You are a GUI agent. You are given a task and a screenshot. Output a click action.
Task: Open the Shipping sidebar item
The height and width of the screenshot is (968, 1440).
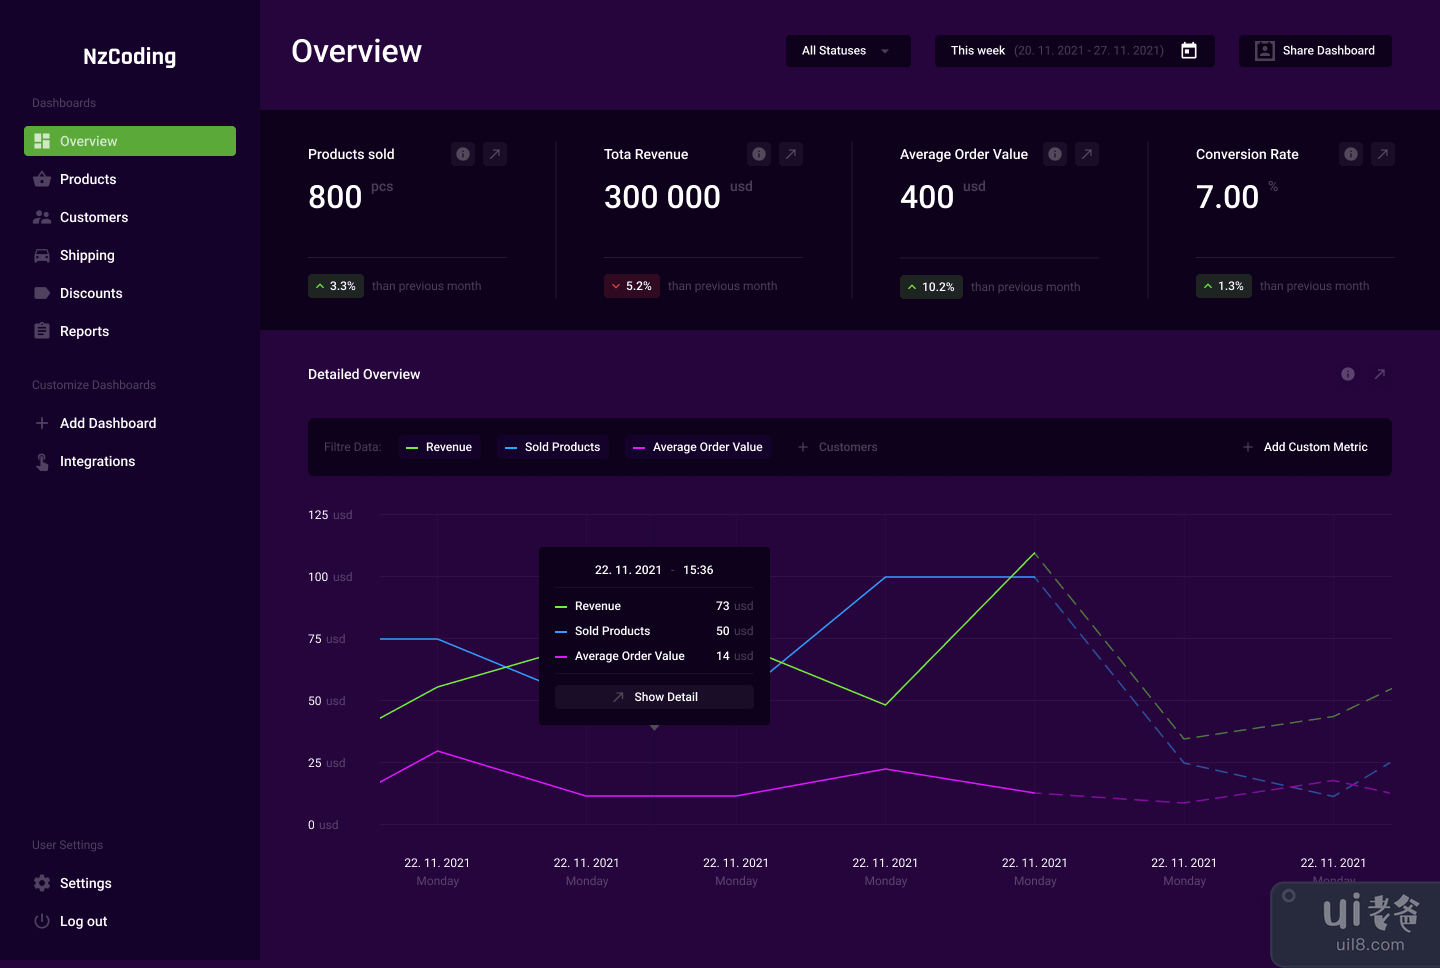coord(87,255)
